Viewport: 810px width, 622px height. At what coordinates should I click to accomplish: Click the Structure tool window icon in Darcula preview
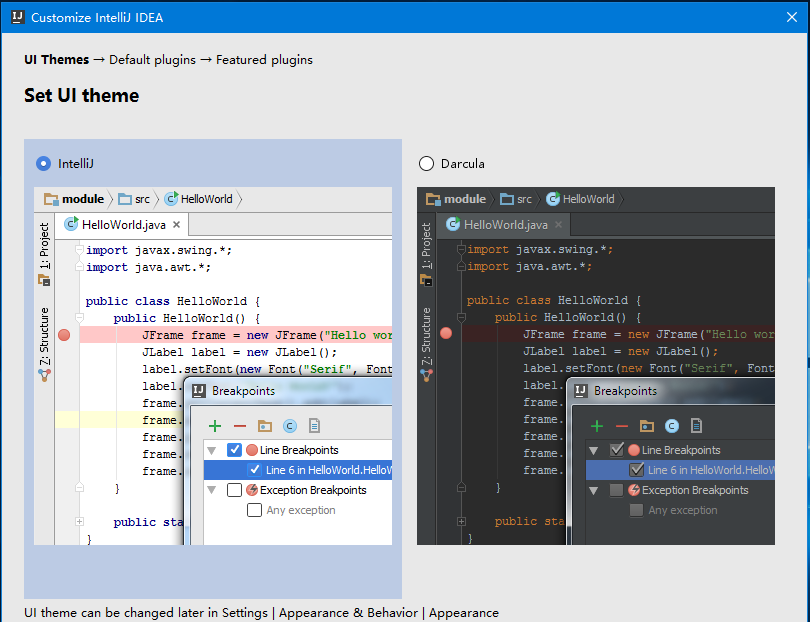(426, 375)
